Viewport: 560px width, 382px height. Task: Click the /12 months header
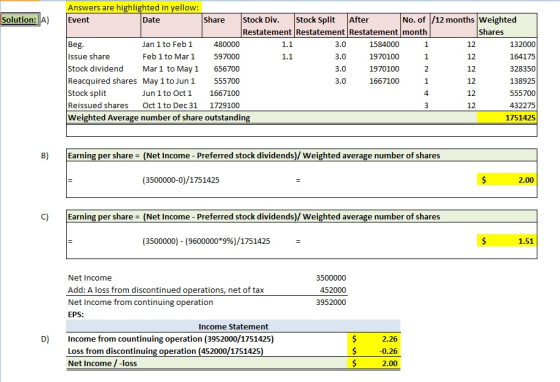coord(453,25)
